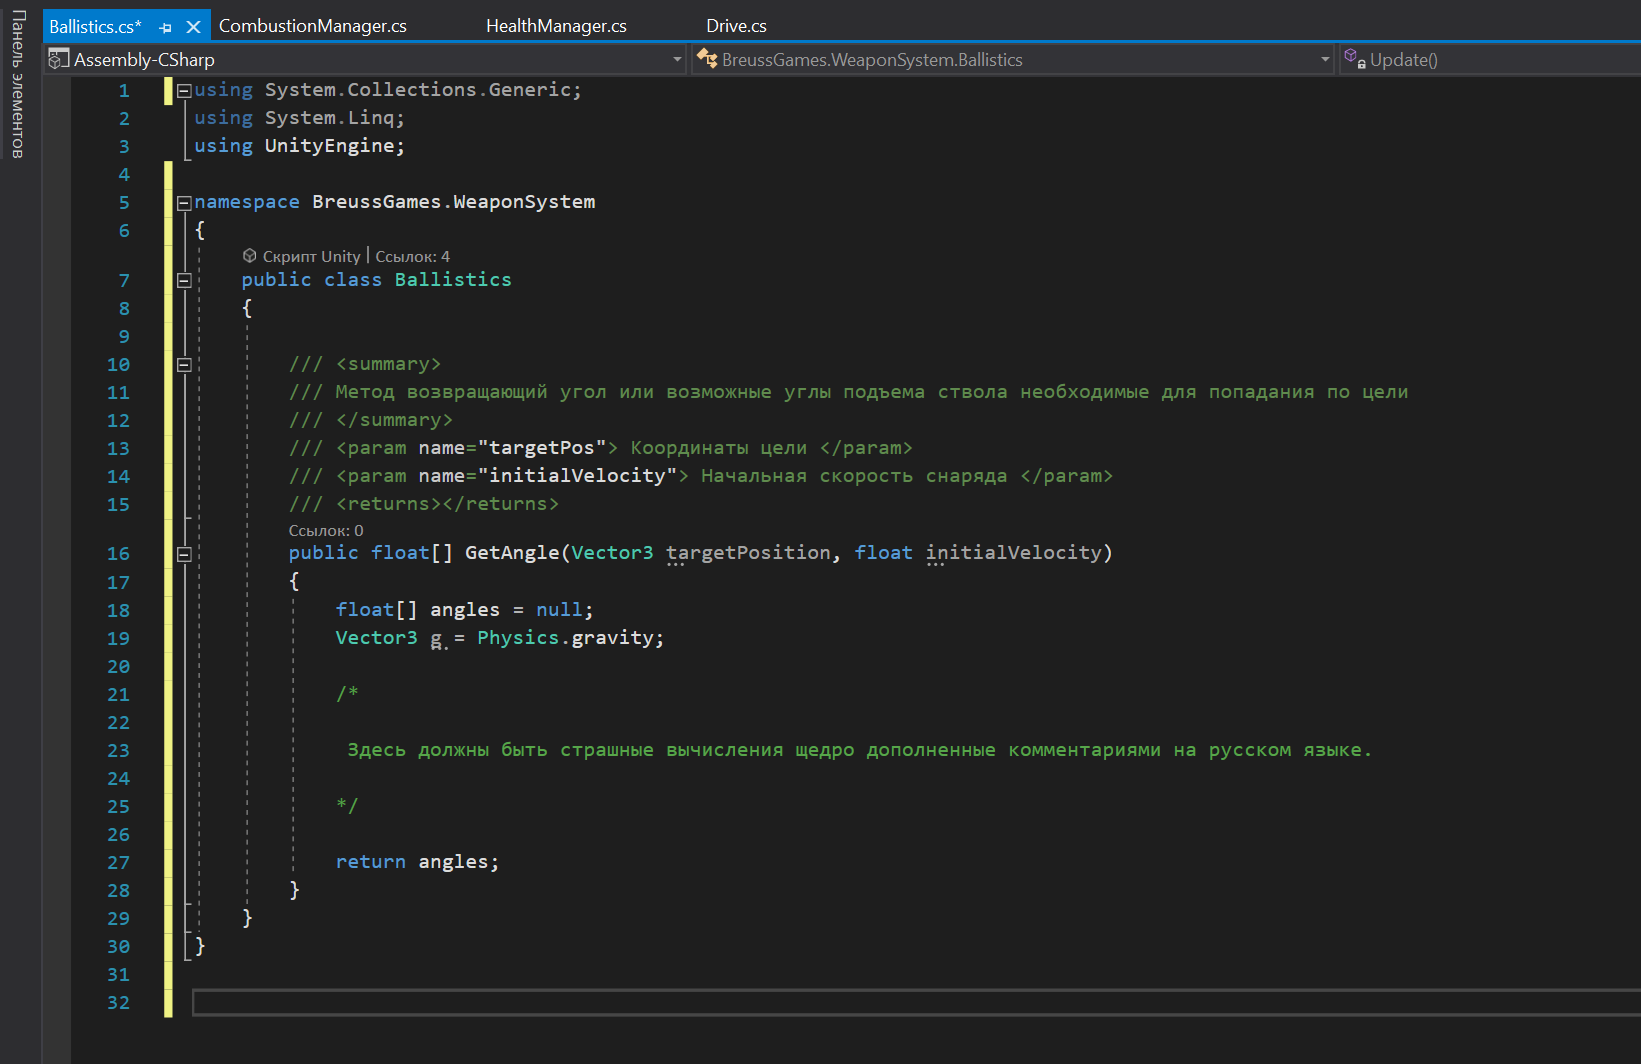
Task: Click Physics in the gravity assignment
Action: tap(518, 638)
